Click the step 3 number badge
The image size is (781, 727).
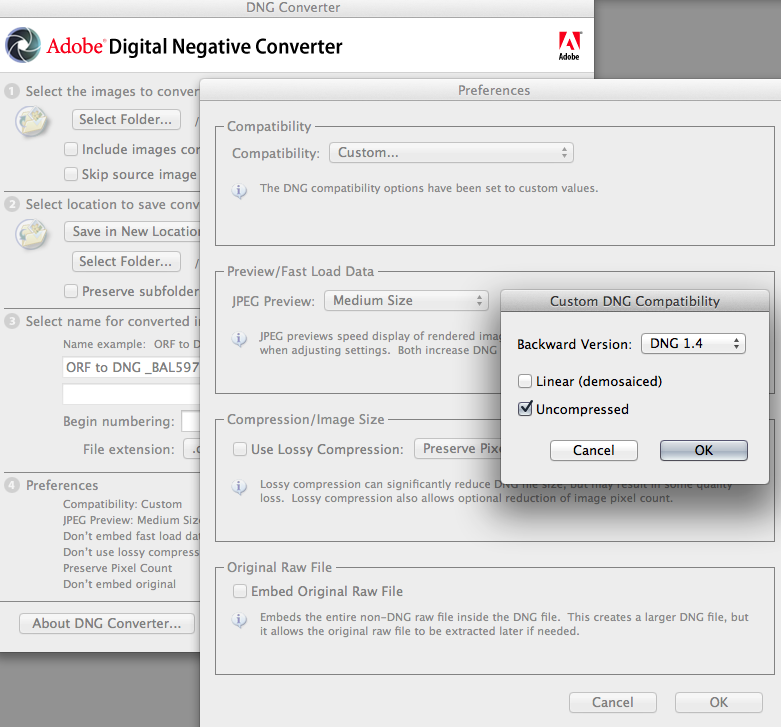pyautogui.click(x=12, y=321)
